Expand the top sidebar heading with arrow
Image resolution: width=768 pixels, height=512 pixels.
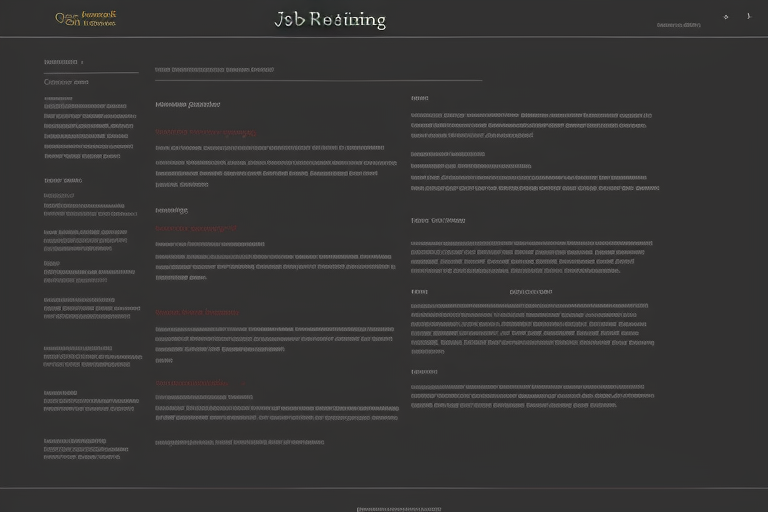(63, 62)
